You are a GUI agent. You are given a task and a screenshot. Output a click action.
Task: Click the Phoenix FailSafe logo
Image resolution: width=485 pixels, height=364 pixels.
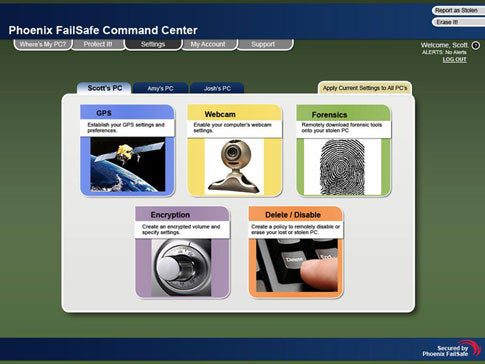point(451,349)
